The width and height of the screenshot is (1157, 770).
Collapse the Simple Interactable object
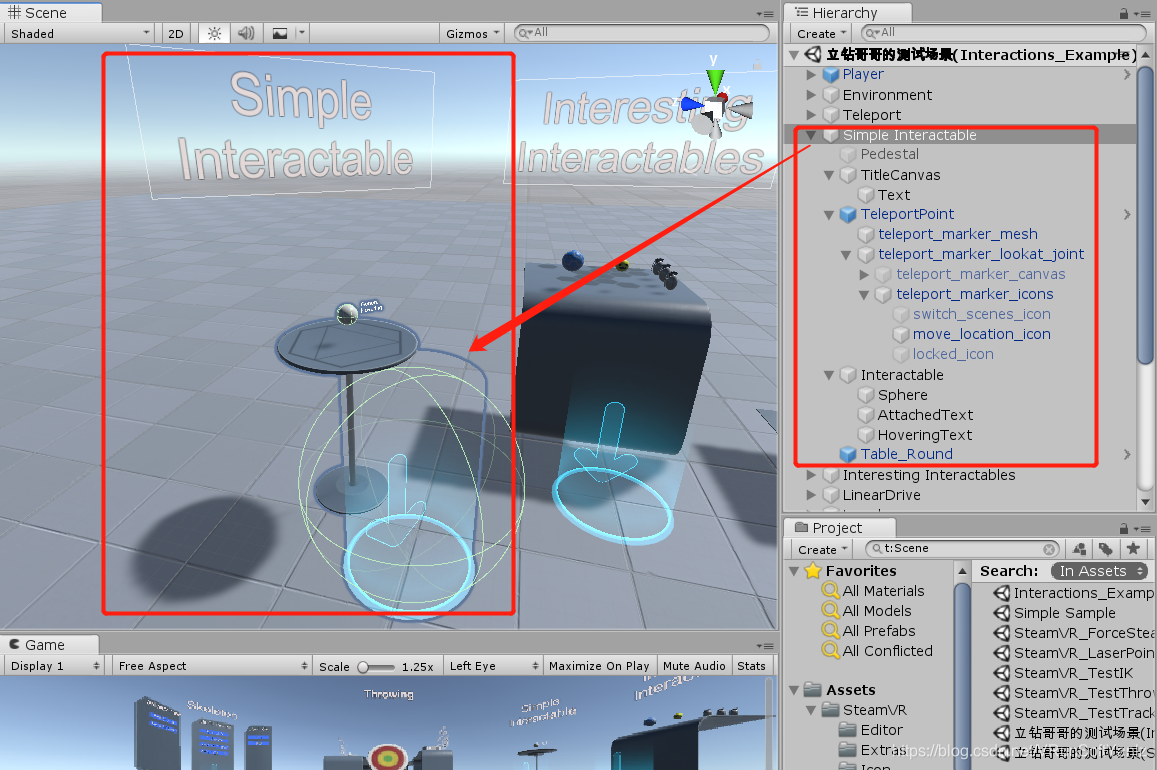812,135
